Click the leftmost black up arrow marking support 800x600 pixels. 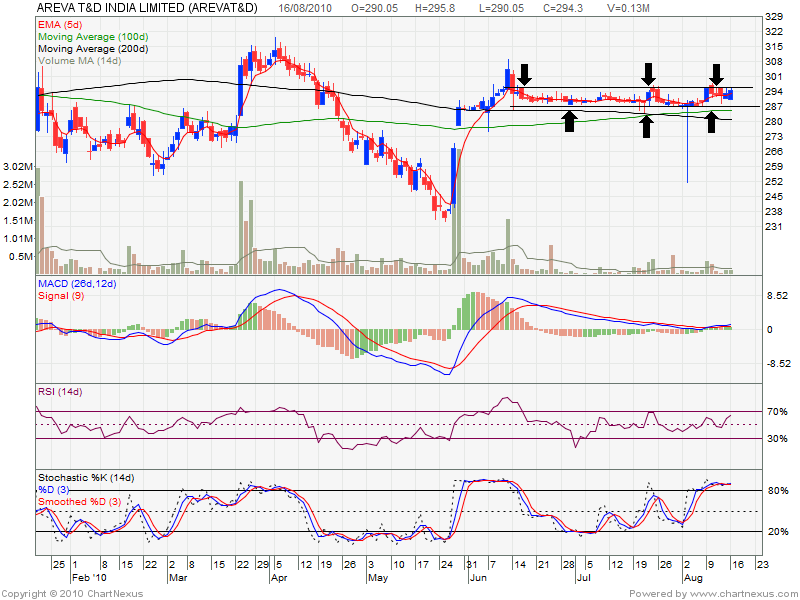point(569,121)
